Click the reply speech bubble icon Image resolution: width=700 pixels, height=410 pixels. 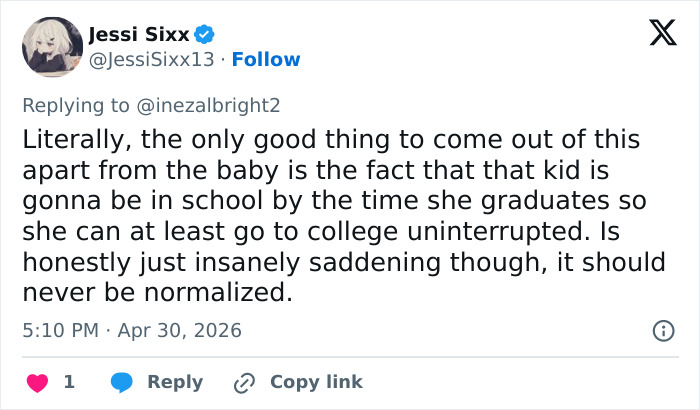[122, 382]
